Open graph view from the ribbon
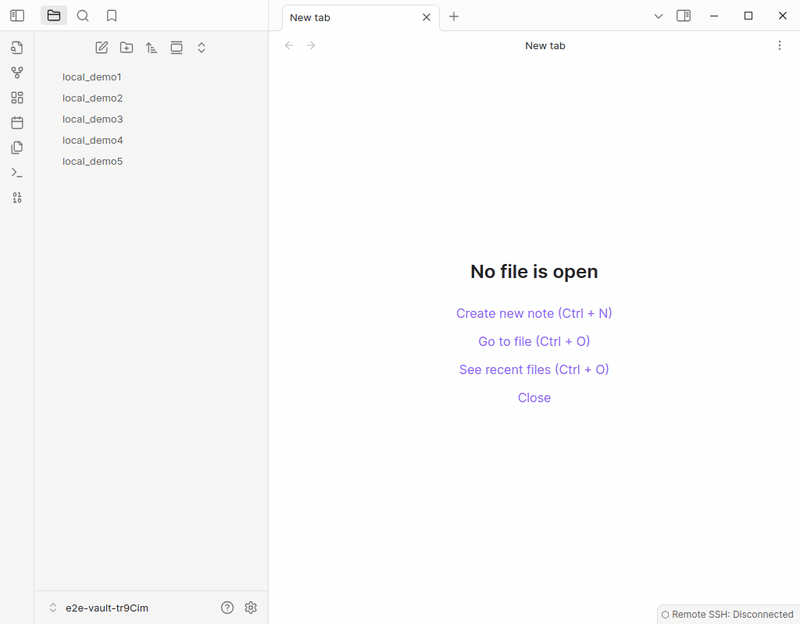800x624 pixels. (17, 72)
